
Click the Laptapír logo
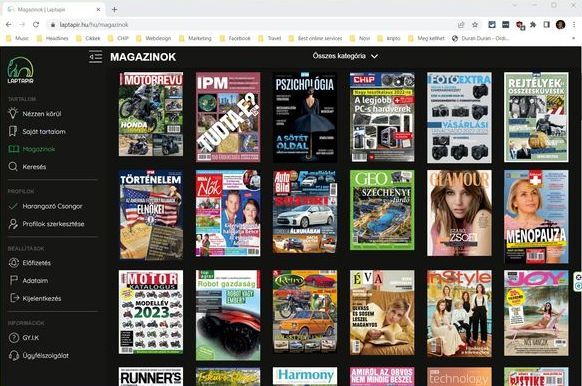[x=20, y=70]
